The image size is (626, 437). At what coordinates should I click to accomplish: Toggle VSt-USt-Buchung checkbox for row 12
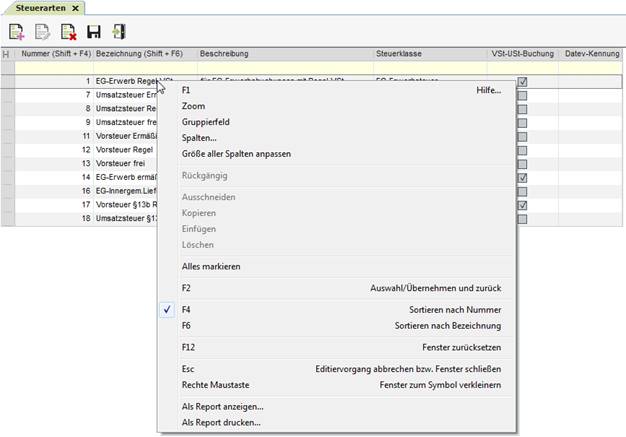point(522,150)
